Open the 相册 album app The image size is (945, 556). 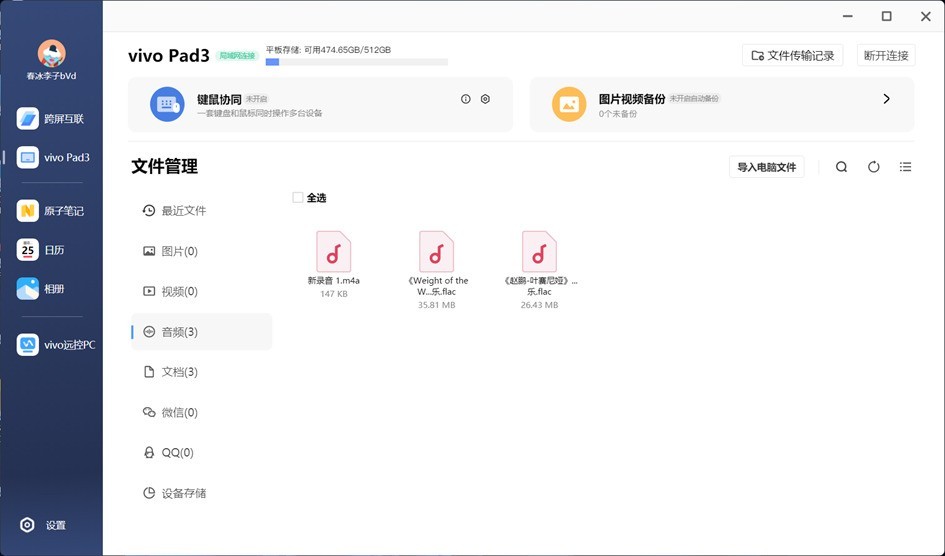click(41, 289)
